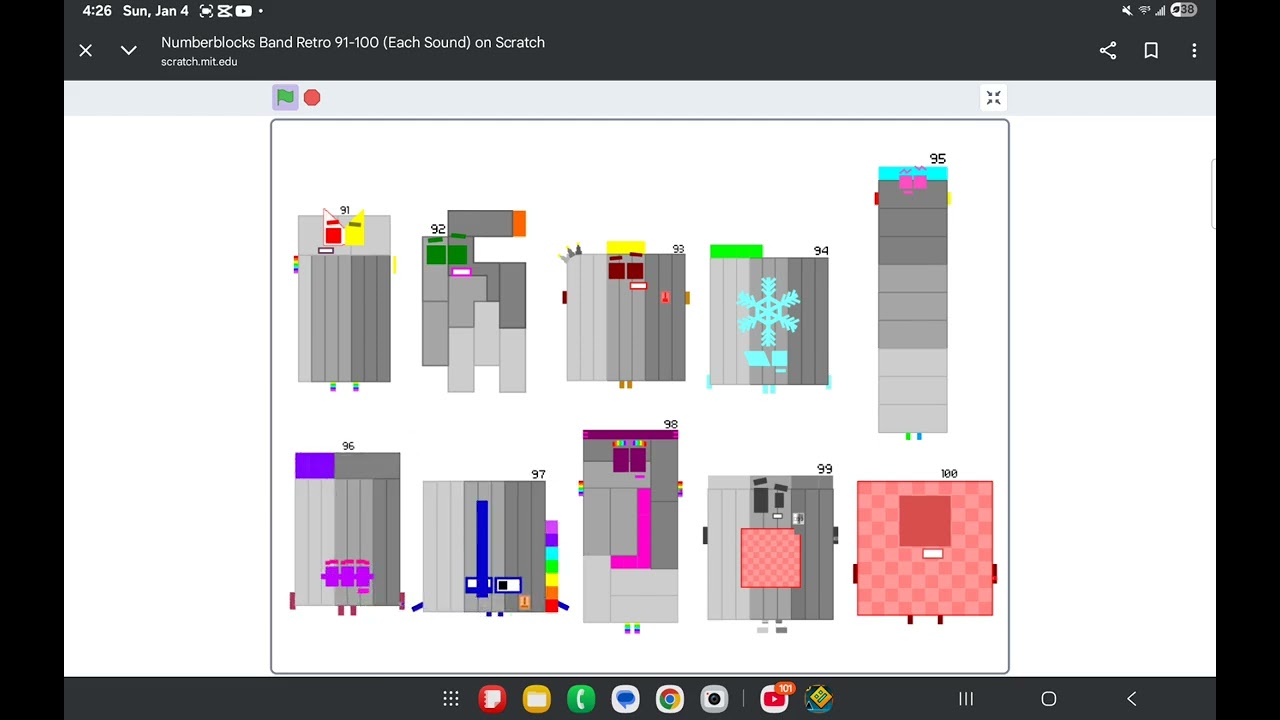Click the green flag to start project

coord(285,97)
